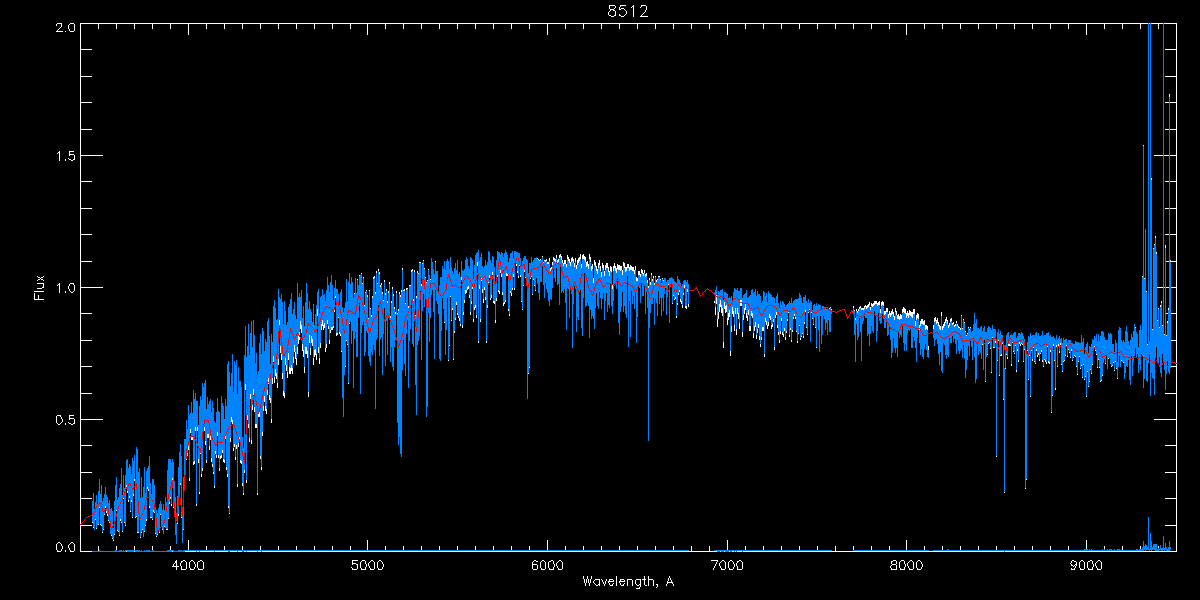This screenshot has height=600, width=1200.
Task: Click the 6000 wavelength tick label
Action: click(x=547, y=565)
